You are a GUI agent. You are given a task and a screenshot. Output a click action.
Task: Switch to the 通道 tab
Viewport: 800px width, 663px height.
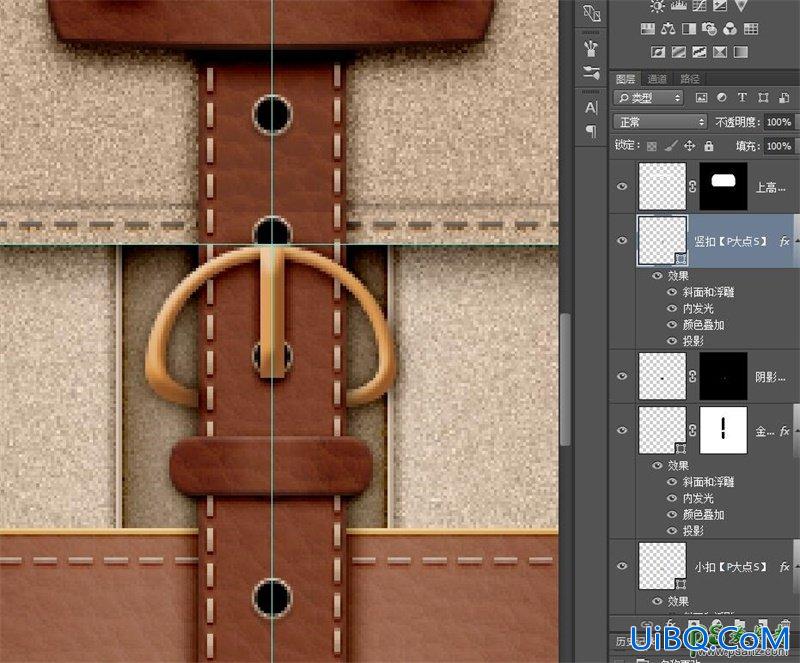click(657, 79)
